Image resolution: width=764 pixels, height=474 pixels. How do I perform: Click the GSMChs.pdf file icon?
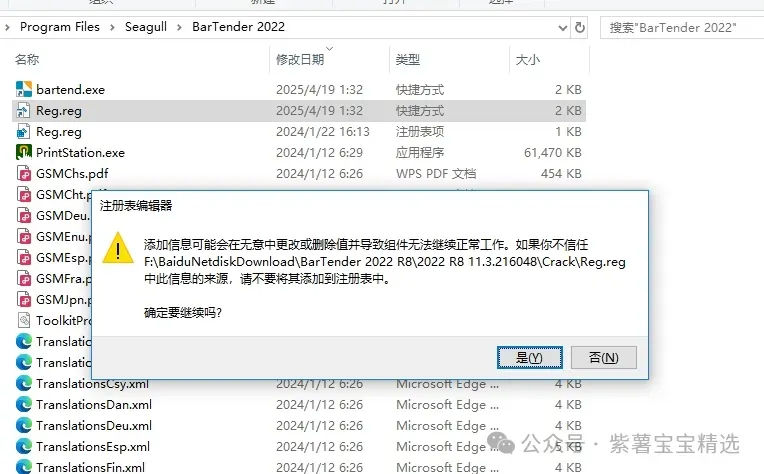pos(24,173)
